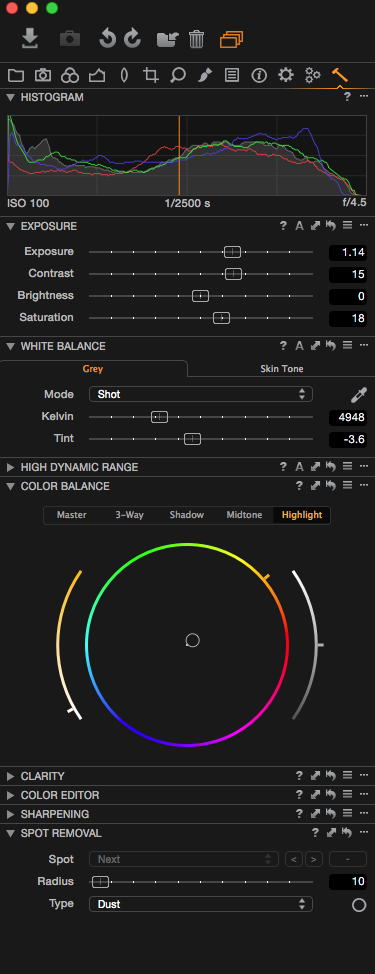Screen dimensions: 375x974
Task: Click the Exposure slider handle
Action: (232, 252)
